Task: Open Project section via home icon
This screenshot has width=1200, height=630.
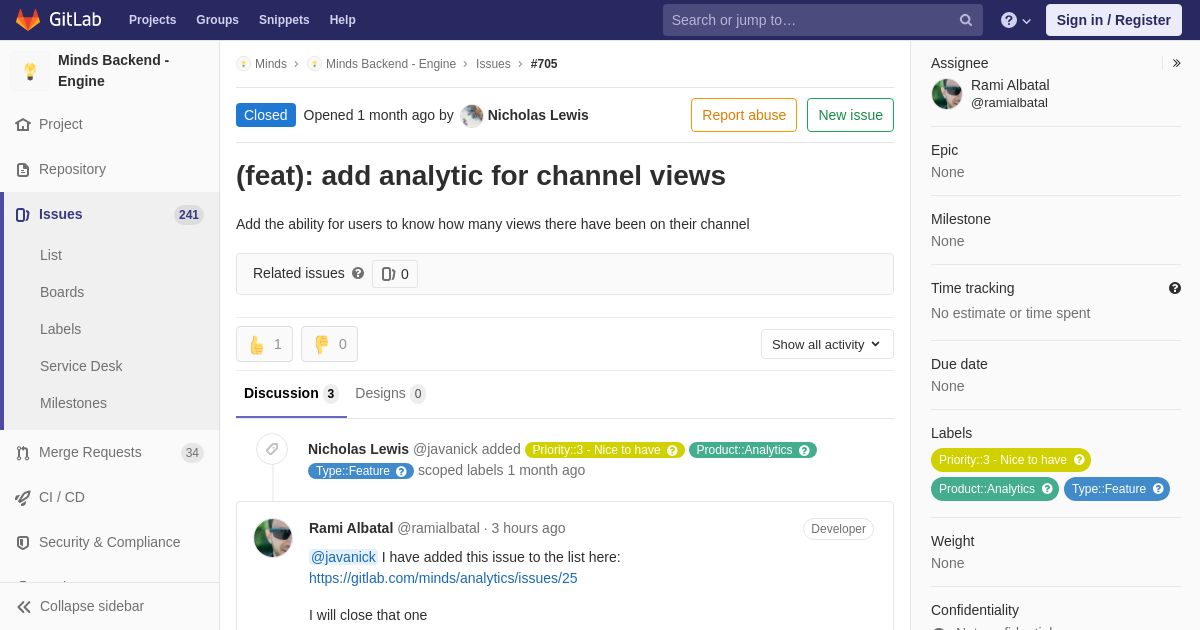Action: click(x=23, y=125)
